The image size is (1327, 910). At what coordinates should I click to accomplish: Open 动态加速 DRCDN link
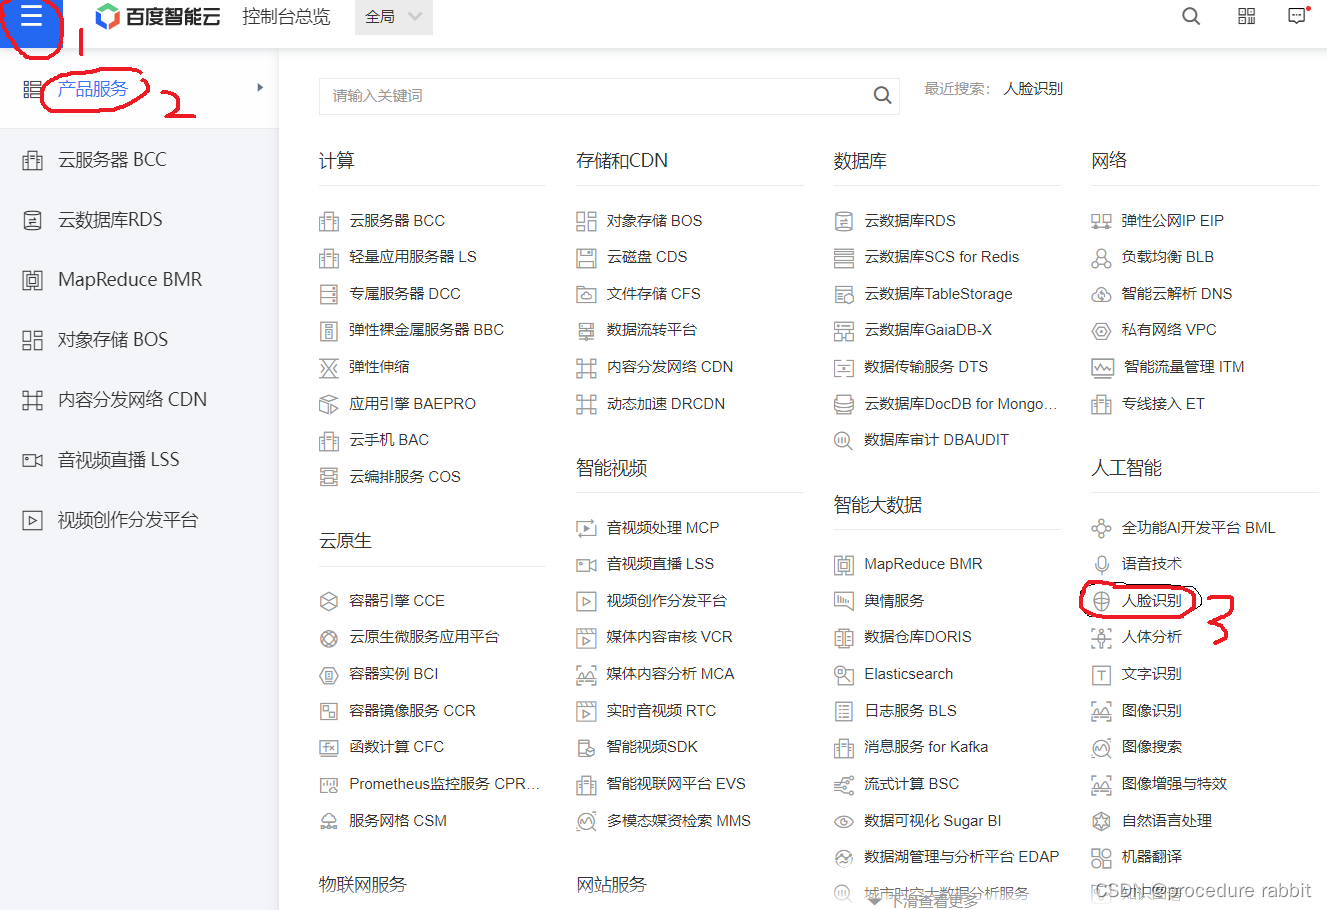665,404
